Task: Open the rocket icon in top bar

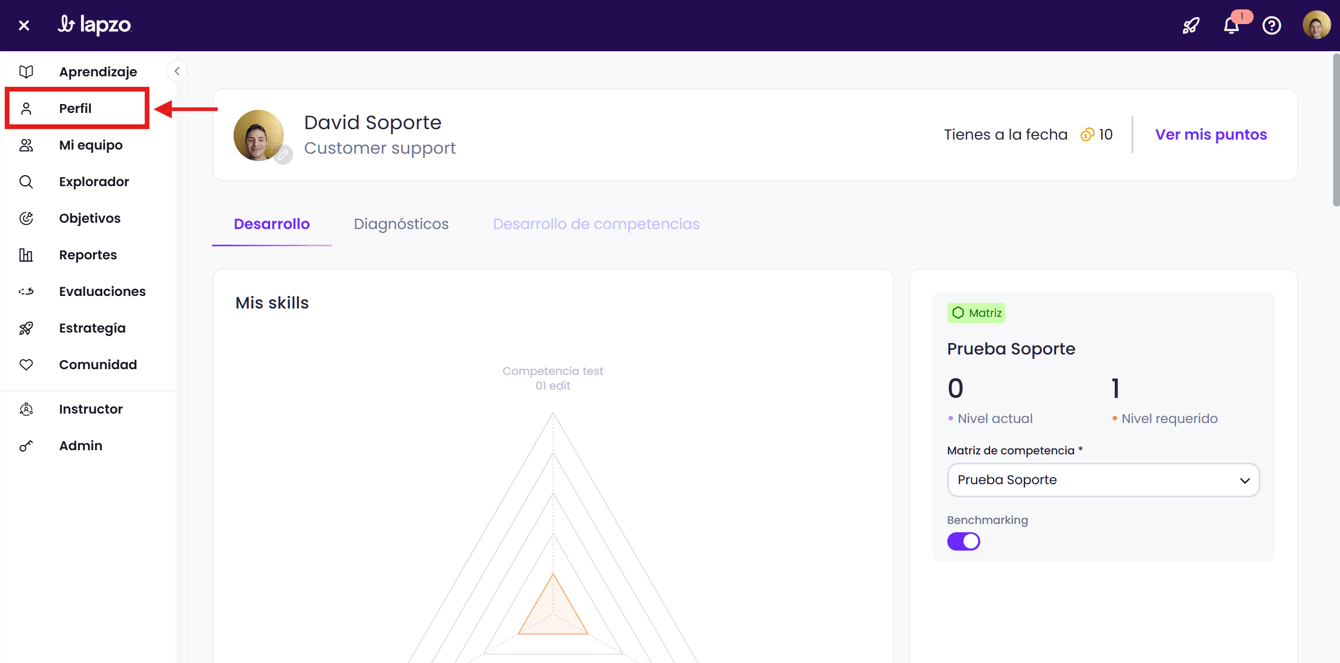Action: point(1190,26)
